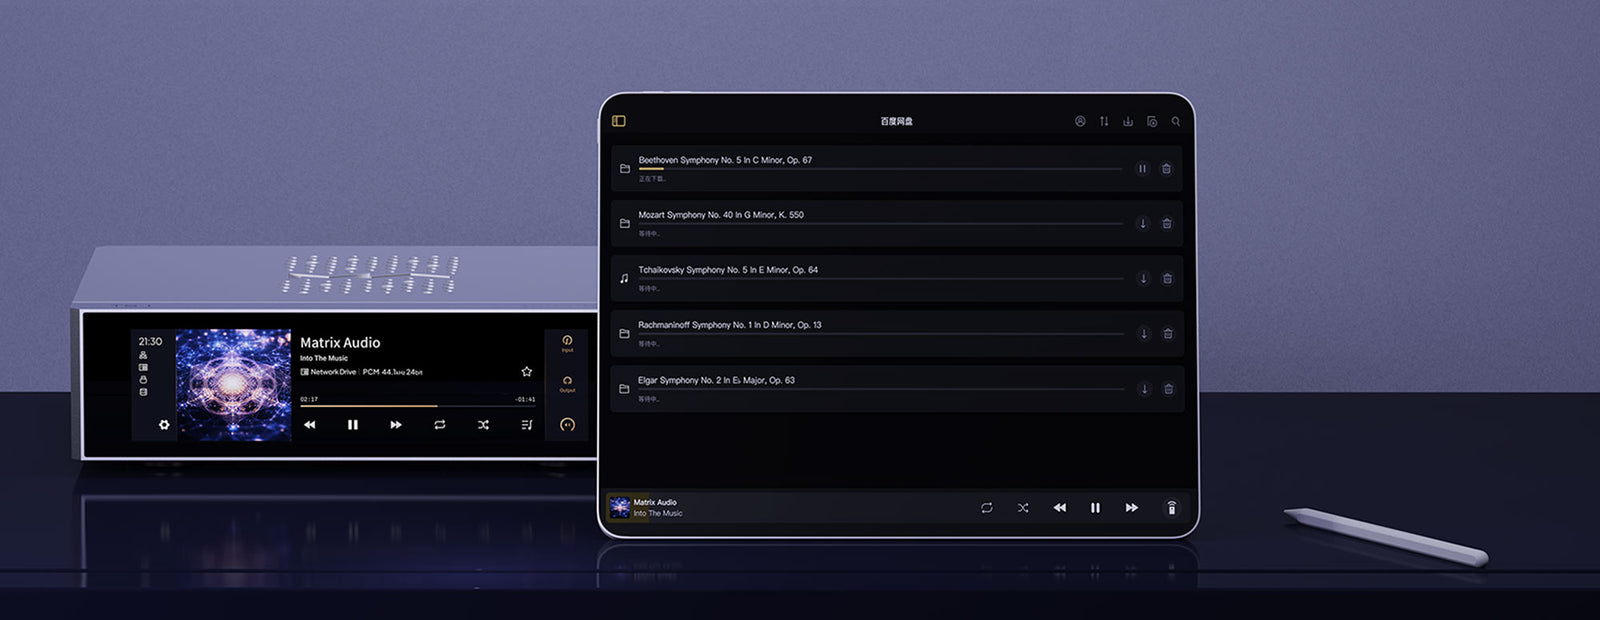Download Tchaikovsky Symphony No. 5
Image resolution: width=1600 pixels, height=620 pixels.
click(1143, 279)
